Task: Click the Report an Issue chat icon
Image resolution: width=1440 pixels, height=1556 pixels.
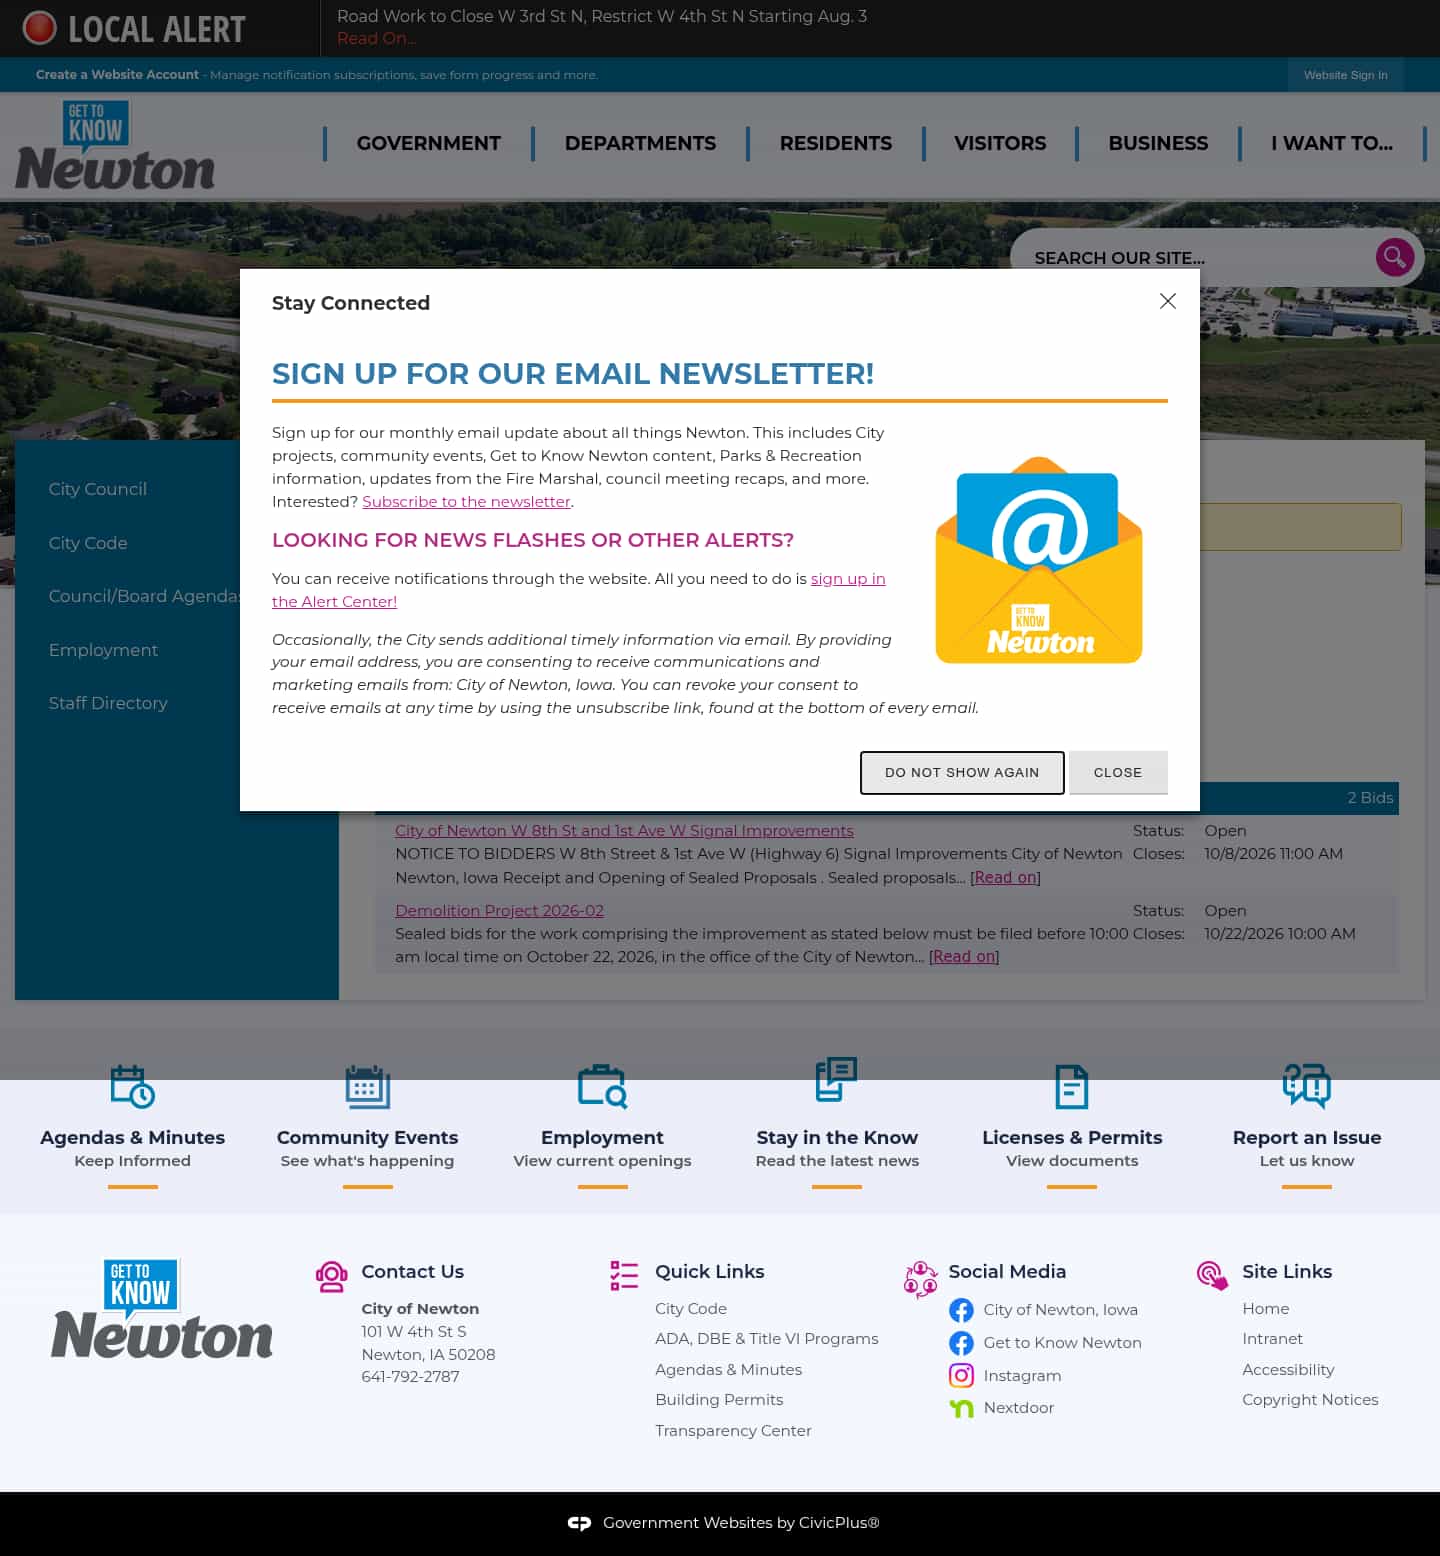Action: tap(1307, 1086)
